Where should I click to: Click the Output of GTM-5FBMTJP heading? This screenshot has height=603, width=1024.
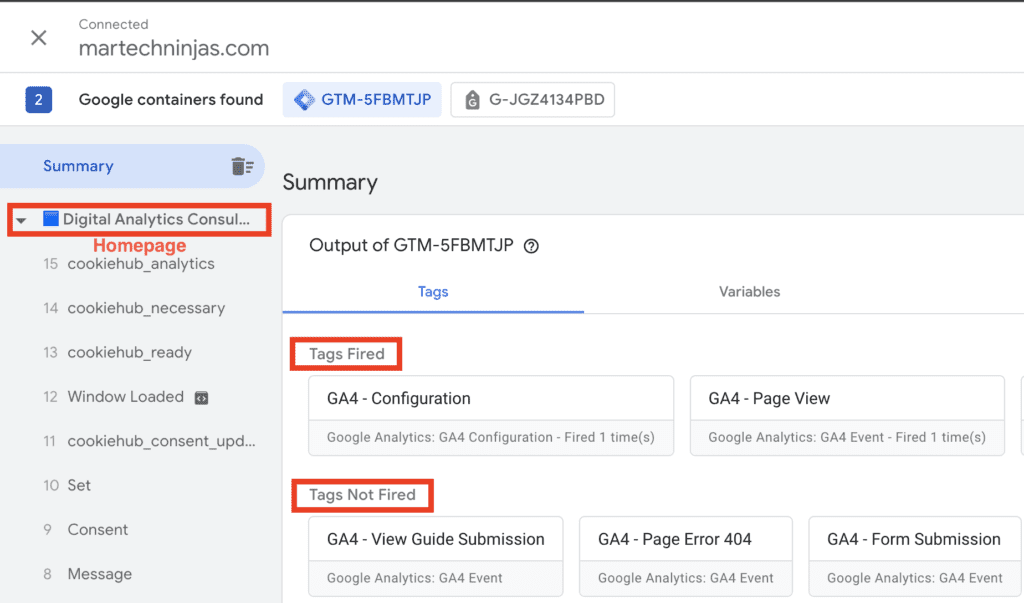pos(411,246)
